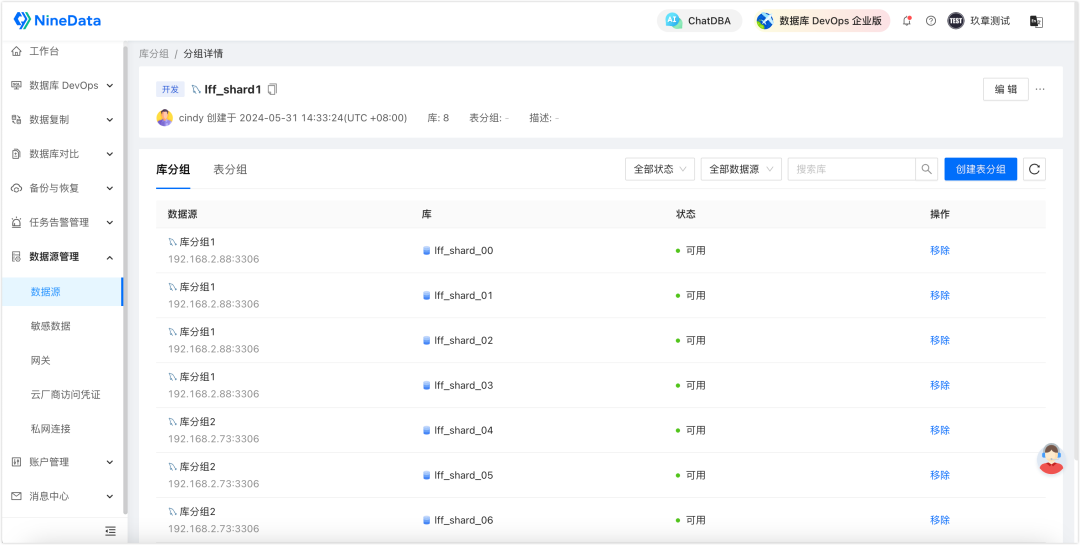The image size is (1080, 545).
Task: Open the help question mark icon
Action: point(931,21)
